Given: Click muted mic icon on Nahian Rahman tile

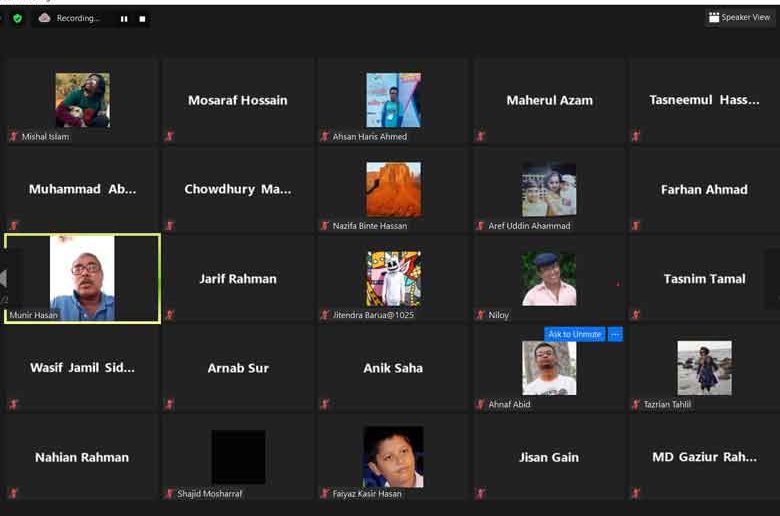Looking at the screenshot, I should (x=14, y=493).
